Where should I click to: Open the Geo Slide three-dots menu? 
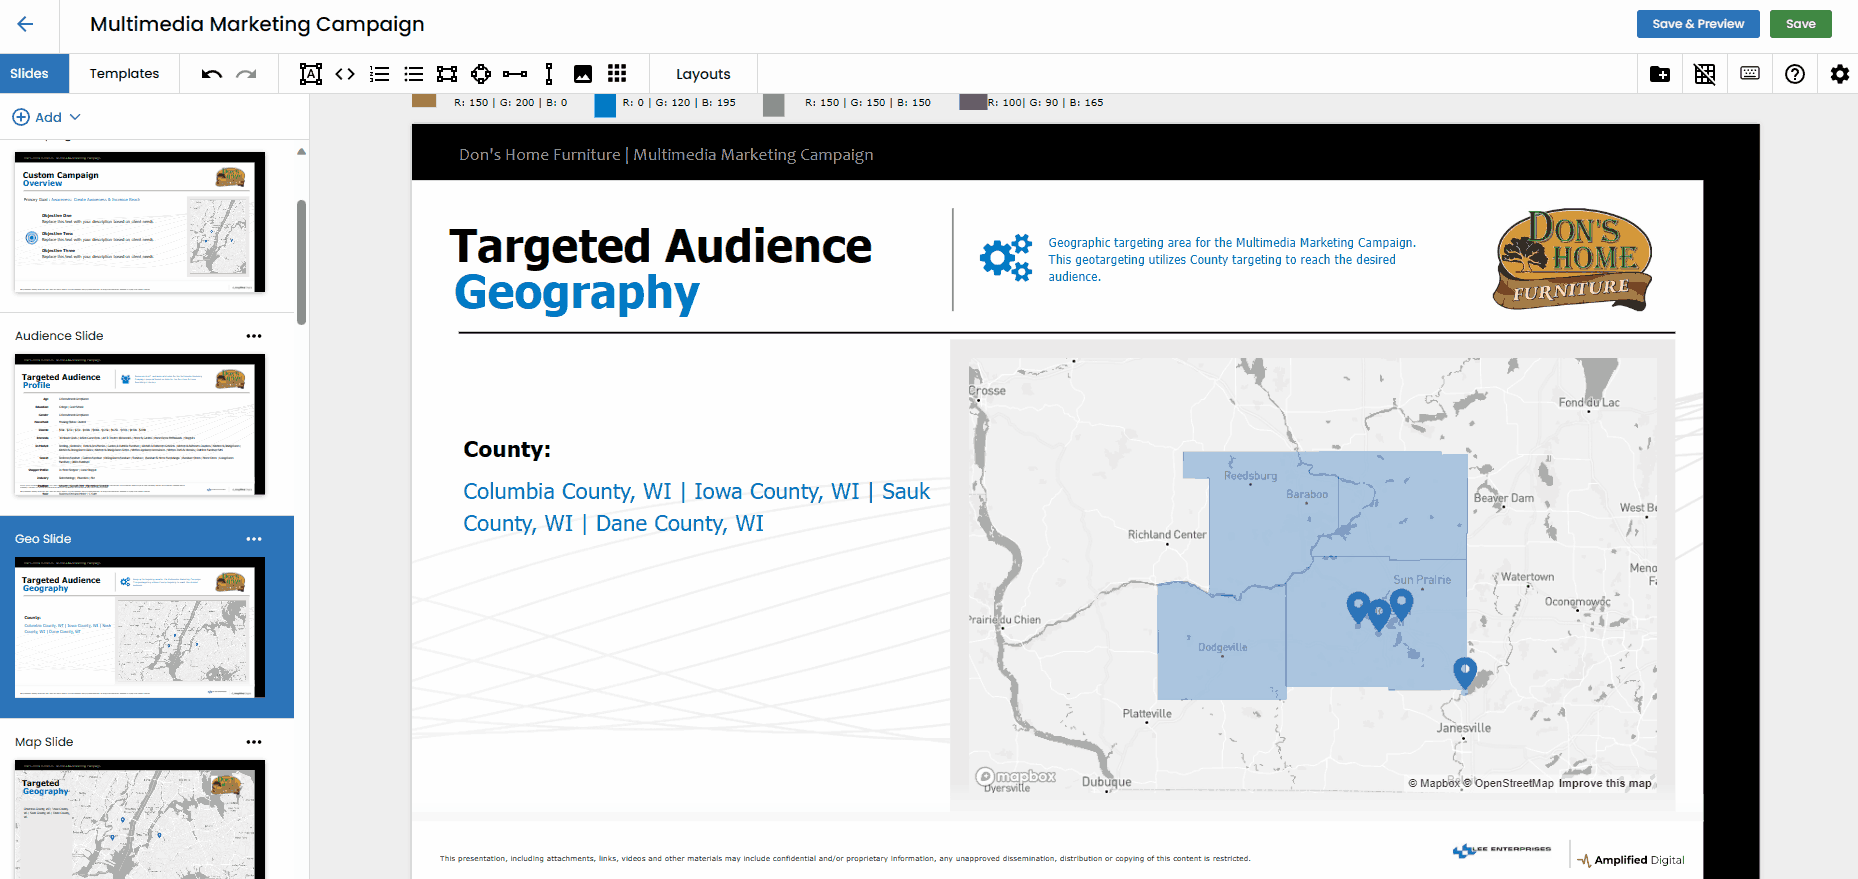click(x=254, y=539)
